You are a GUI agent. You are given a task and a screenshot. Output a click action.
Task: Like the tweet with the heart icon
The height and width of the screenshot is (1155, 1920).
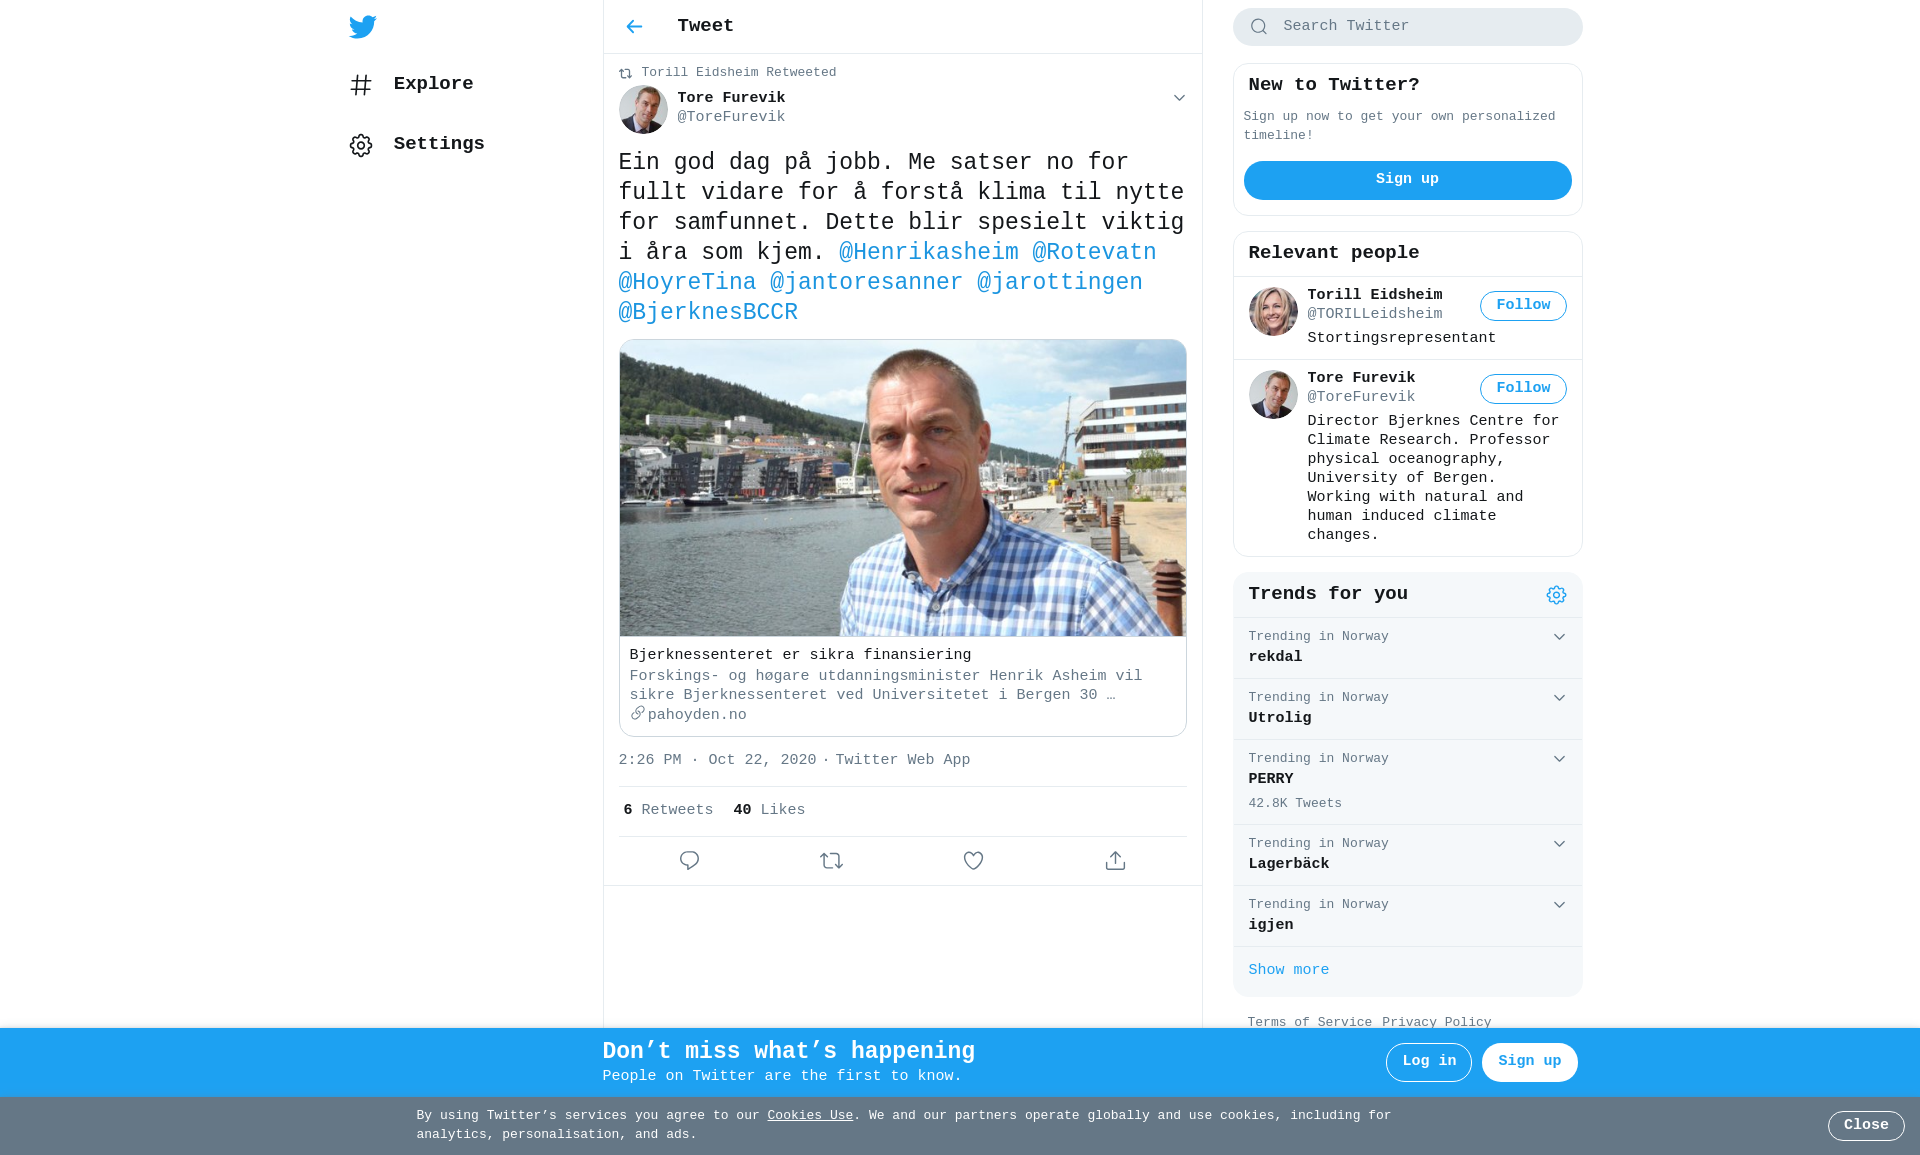pyautogui.click(x=973, y=861)
